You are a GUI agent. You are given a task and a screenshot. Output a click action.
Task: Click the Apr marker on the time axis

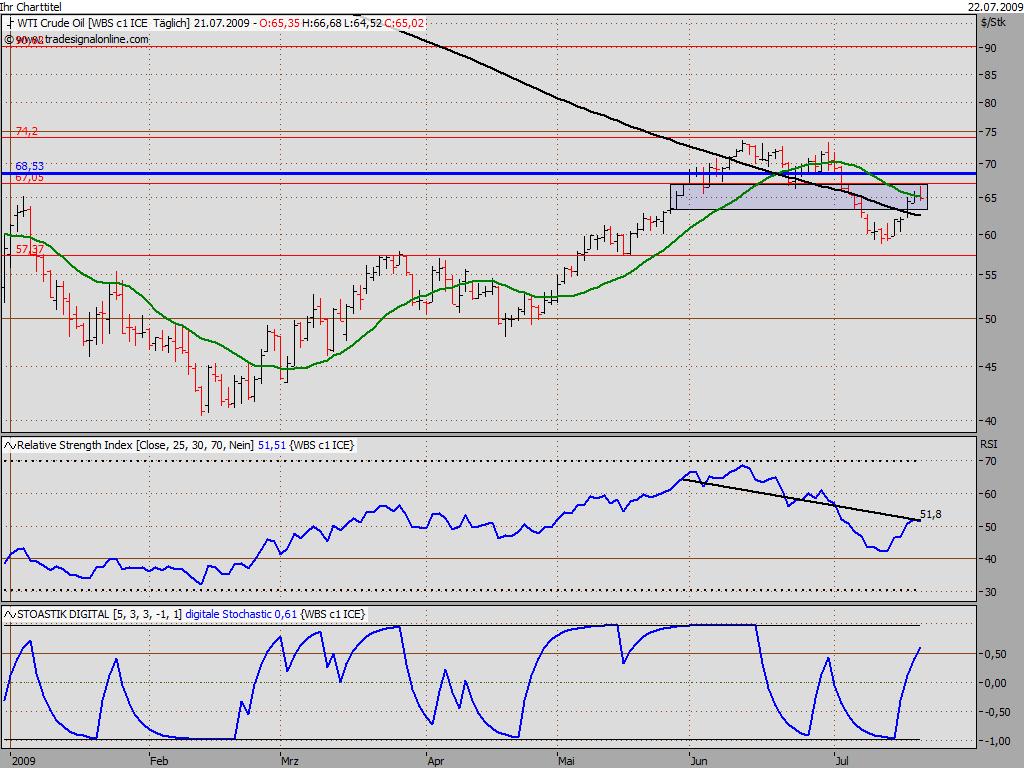click(436, 761)
